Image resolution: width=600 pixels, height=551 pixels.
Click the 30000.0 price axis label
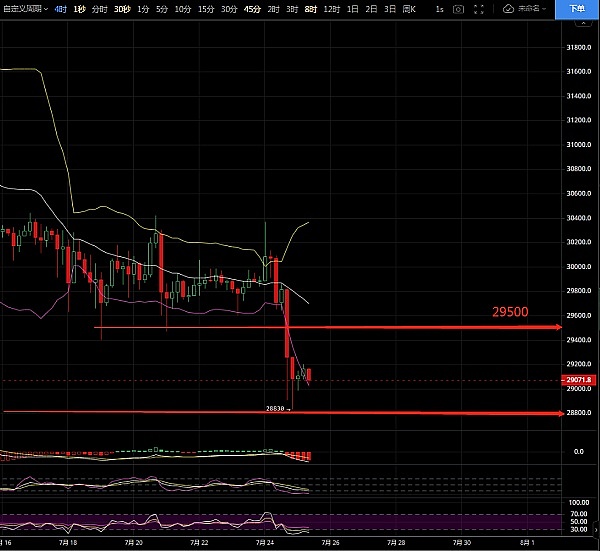579,266
